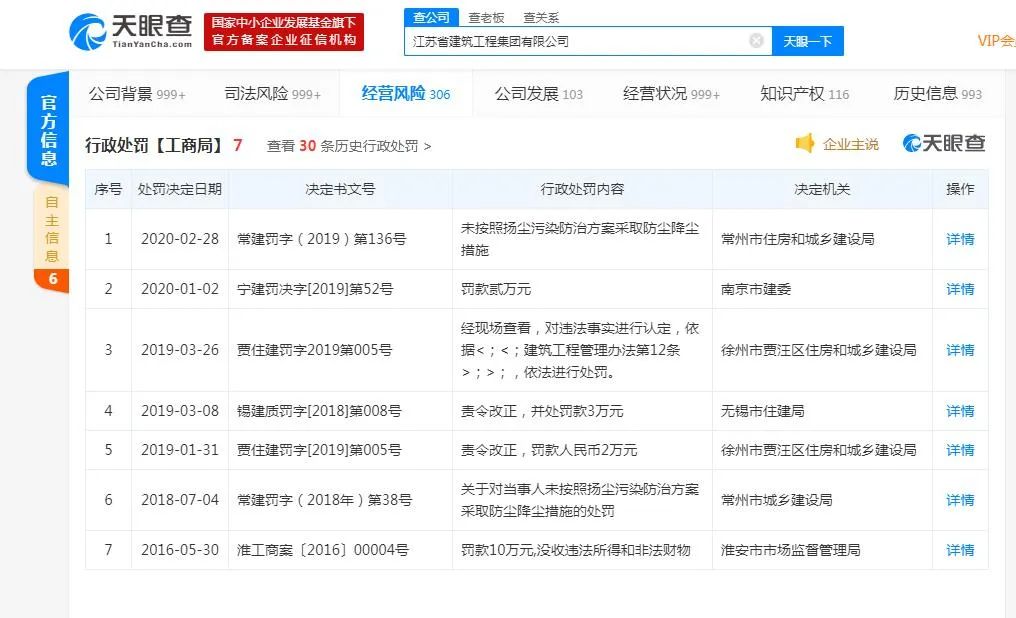The width and height of the screenshot is (1016, 618).
Task: Click the red SME development fund badge
Action: tap(283, 30)
